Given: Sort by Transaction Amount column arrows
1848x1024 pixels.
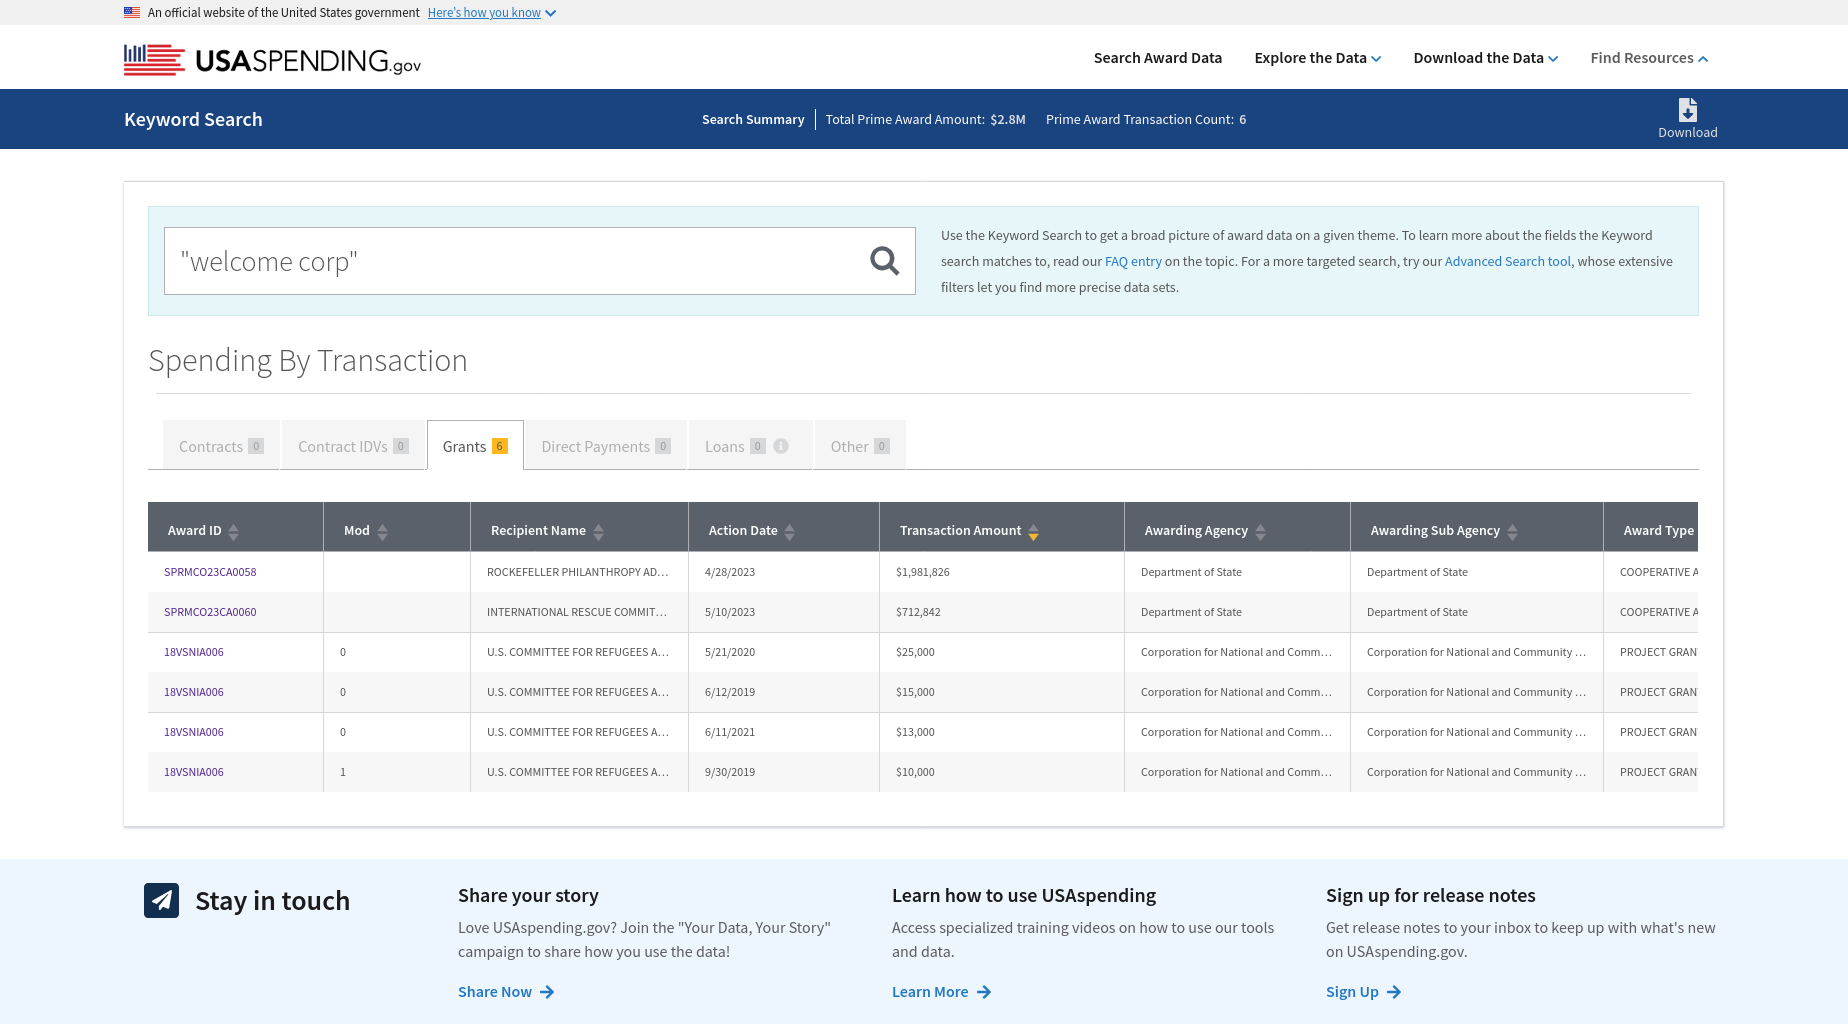Looking at the screenshot, I should [1034, 531].
